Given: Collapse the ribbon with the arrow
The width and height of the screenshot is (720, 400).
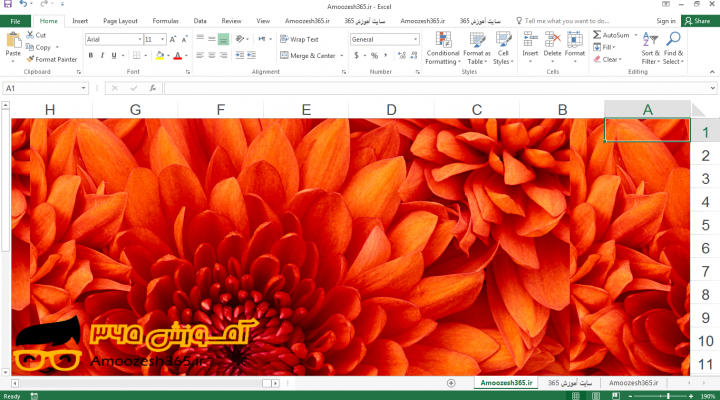Looking at the screenshot, I should [712, 72].
